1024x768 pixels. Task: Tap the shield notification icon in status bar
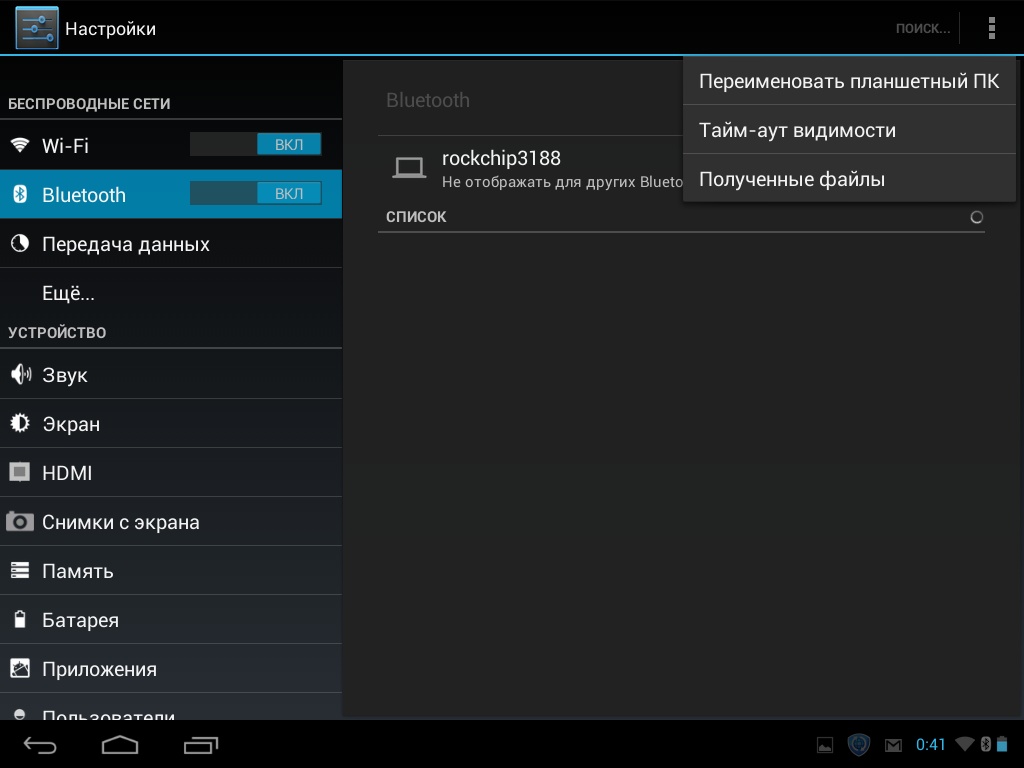(x=858, y=745)
